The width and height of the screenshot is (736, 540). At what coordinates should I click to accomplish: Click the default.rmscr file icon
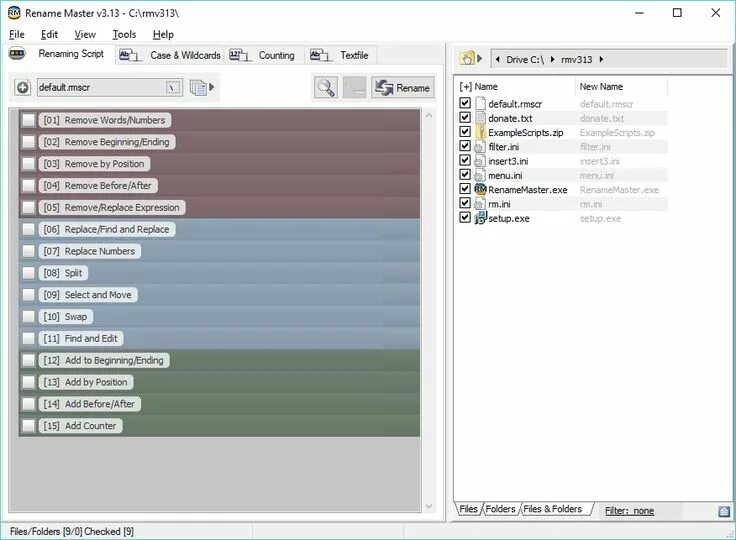[480, 103]
